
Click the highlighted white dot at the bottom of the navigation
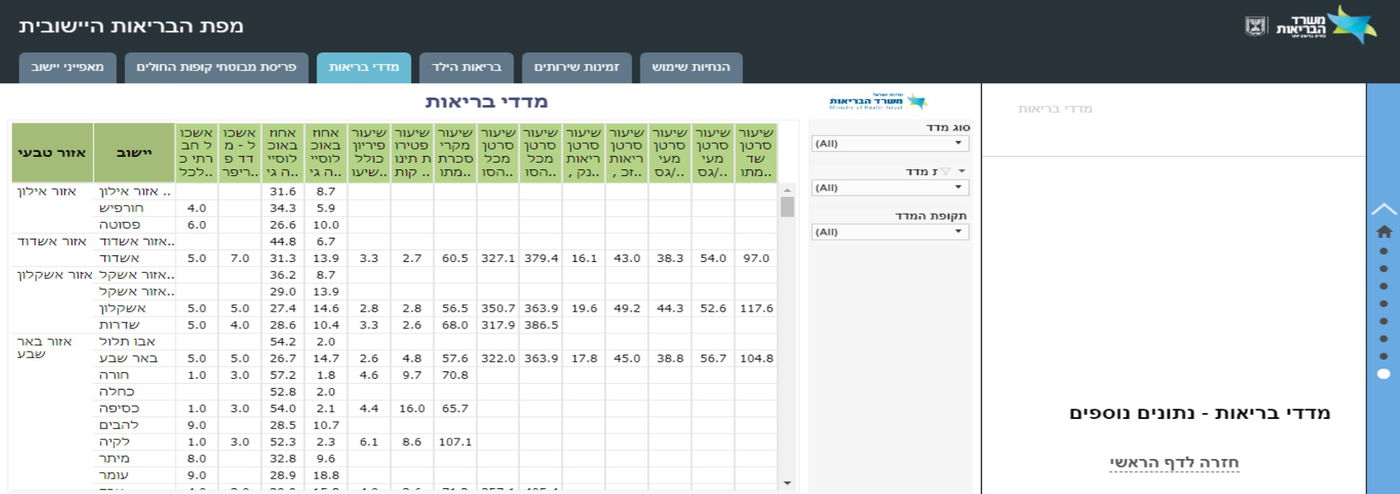click(x=1384, y=374)
